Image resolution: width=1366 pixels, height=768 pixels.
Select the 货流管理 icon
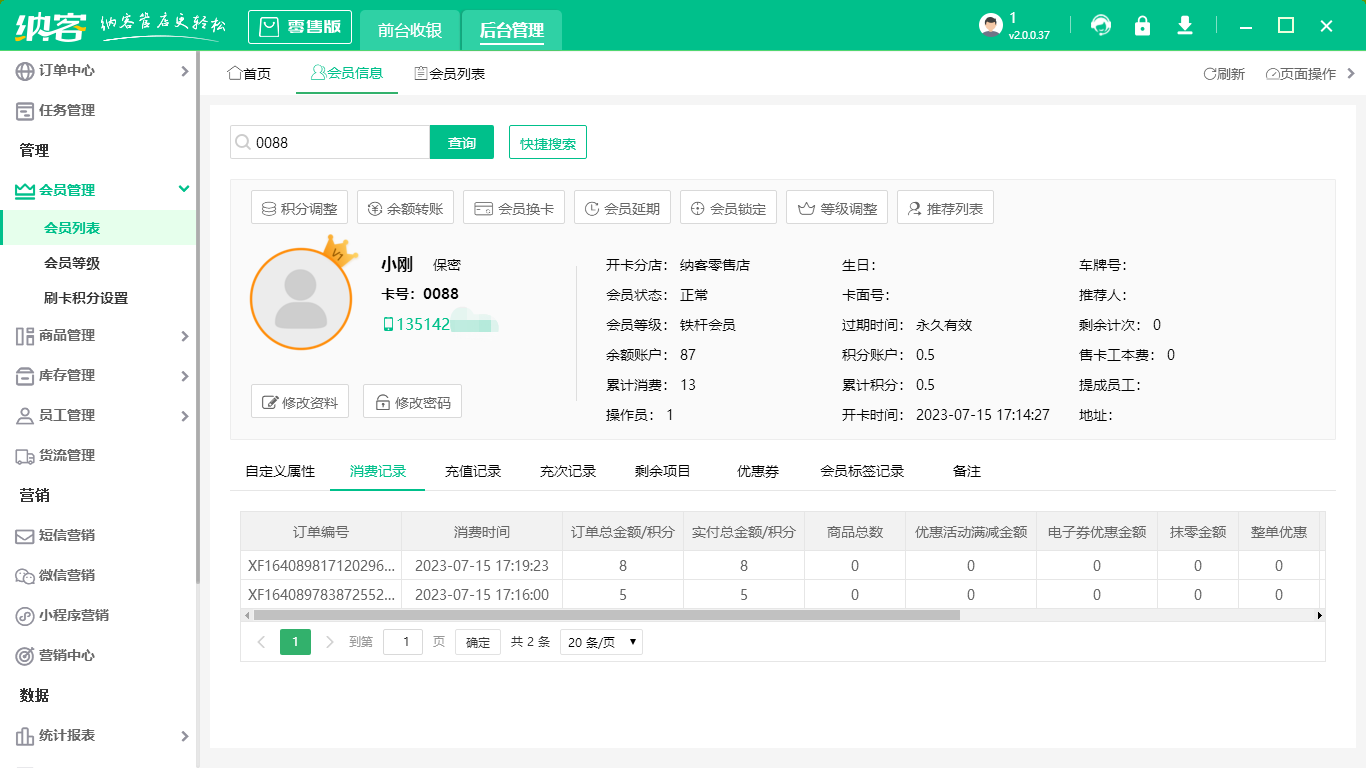(25, 456)
